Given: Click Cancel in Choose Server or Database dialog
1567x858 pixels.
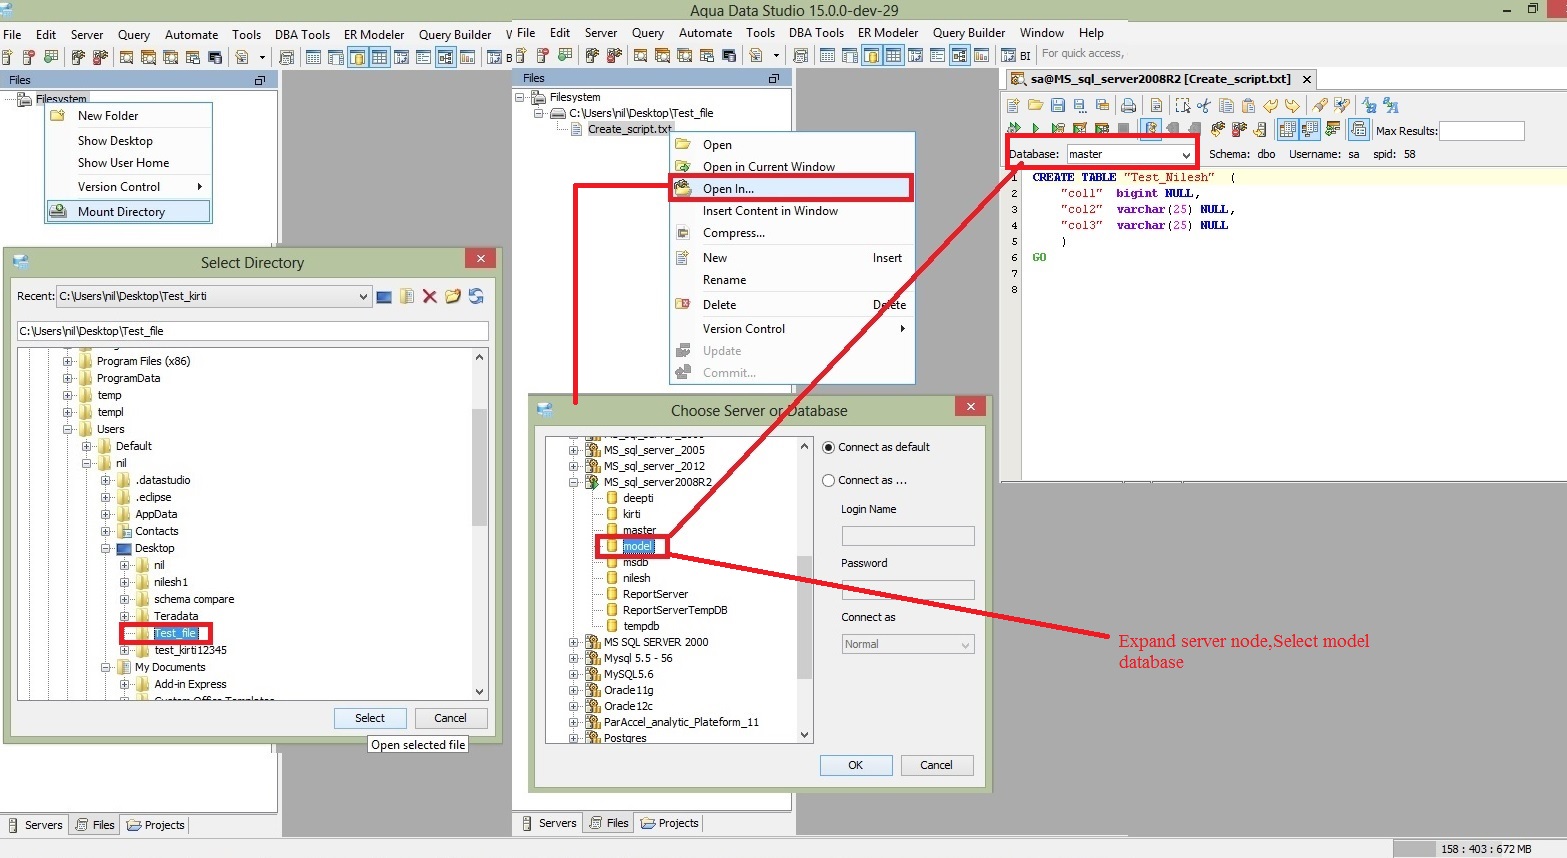Looking at the screenshot, I should point(936,765).
